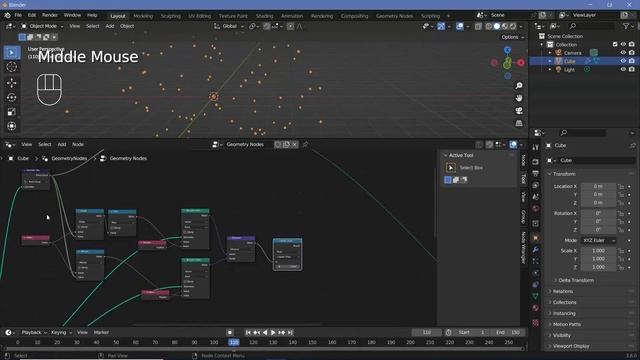Switch to the Shading workspace tab
This screenshot has width=640, height=360.
264,16
